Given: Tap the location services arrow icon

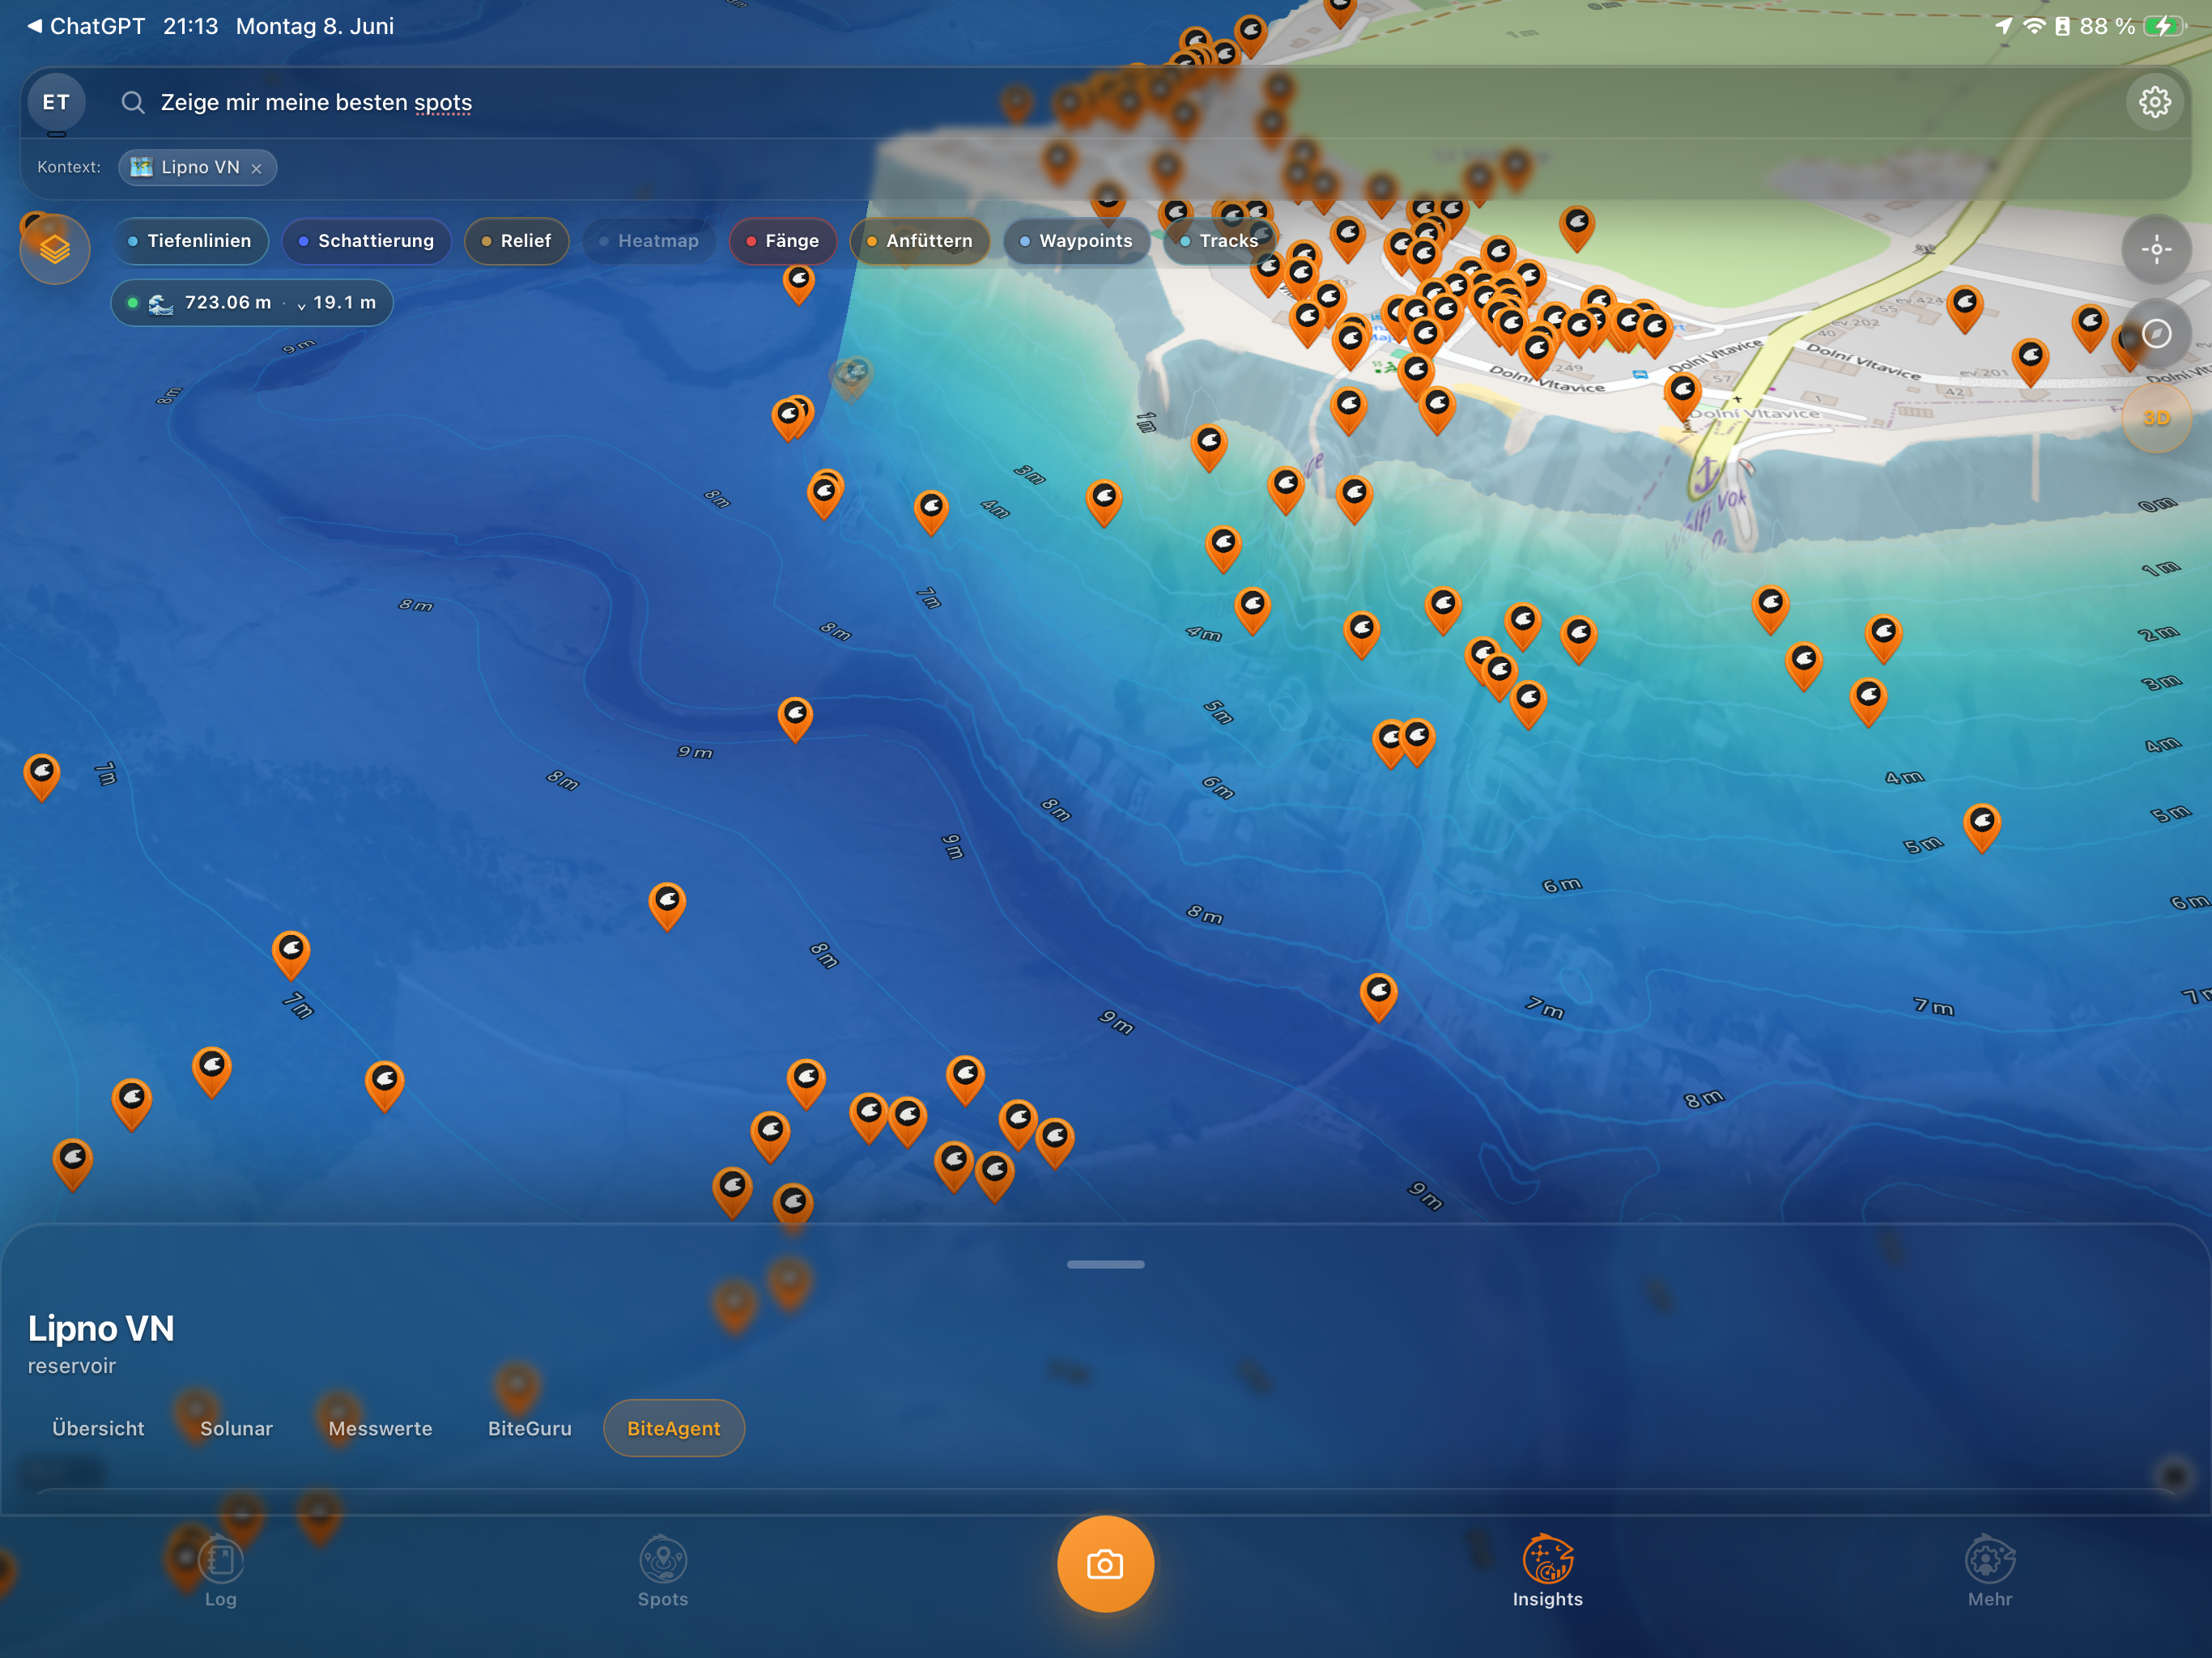Looking at the screenshot, I should click(x=2003, y=26).
